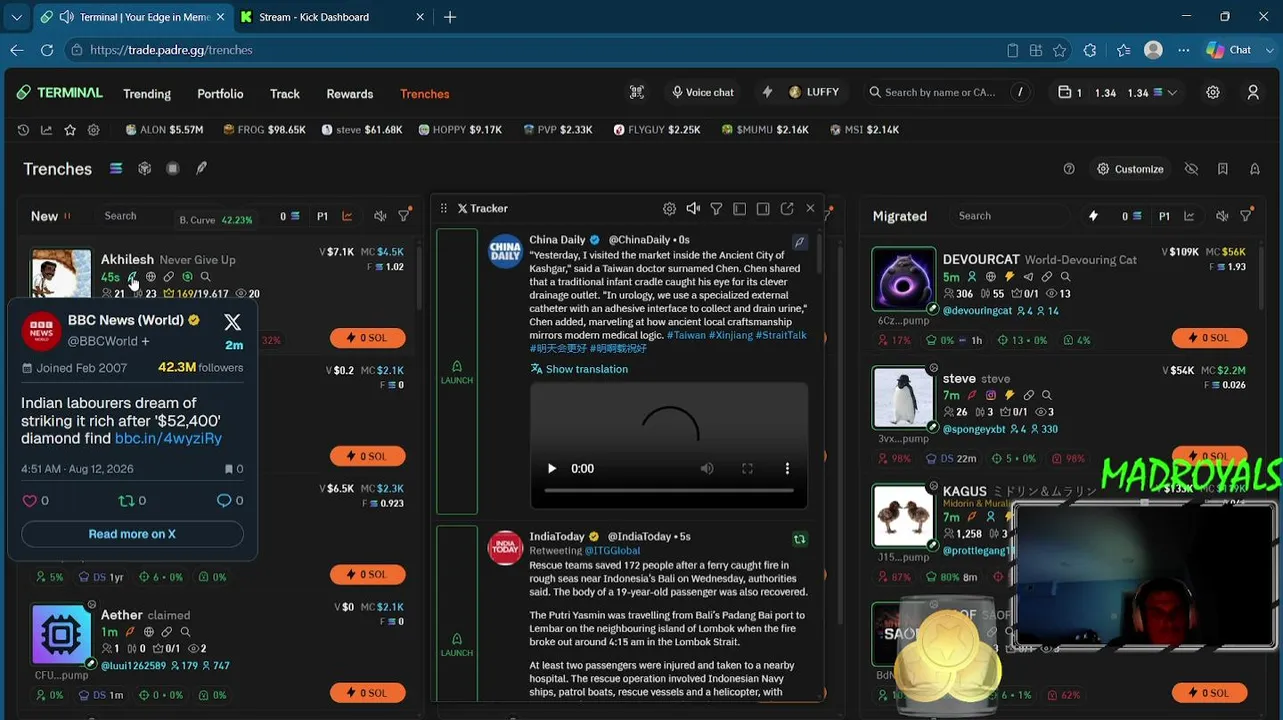Open P1 preset selector in Migrated column

click(1164, 216)
